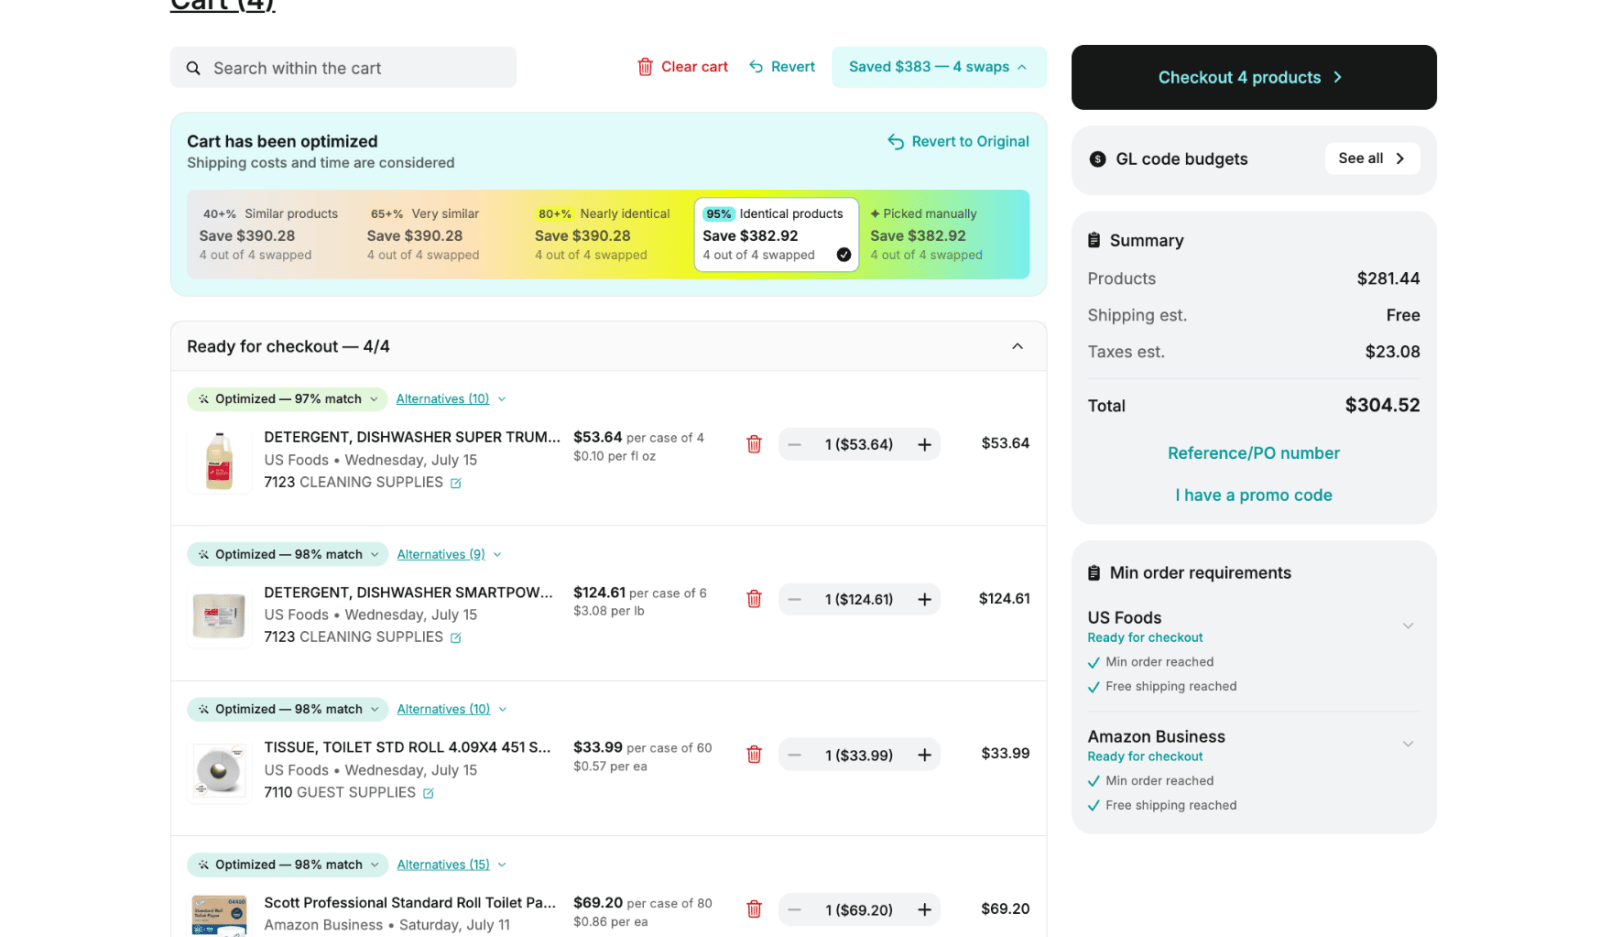1600x937 pixels.
Task: Collapse the Ready for checkout section
Action: click(x=1017, y=346)
